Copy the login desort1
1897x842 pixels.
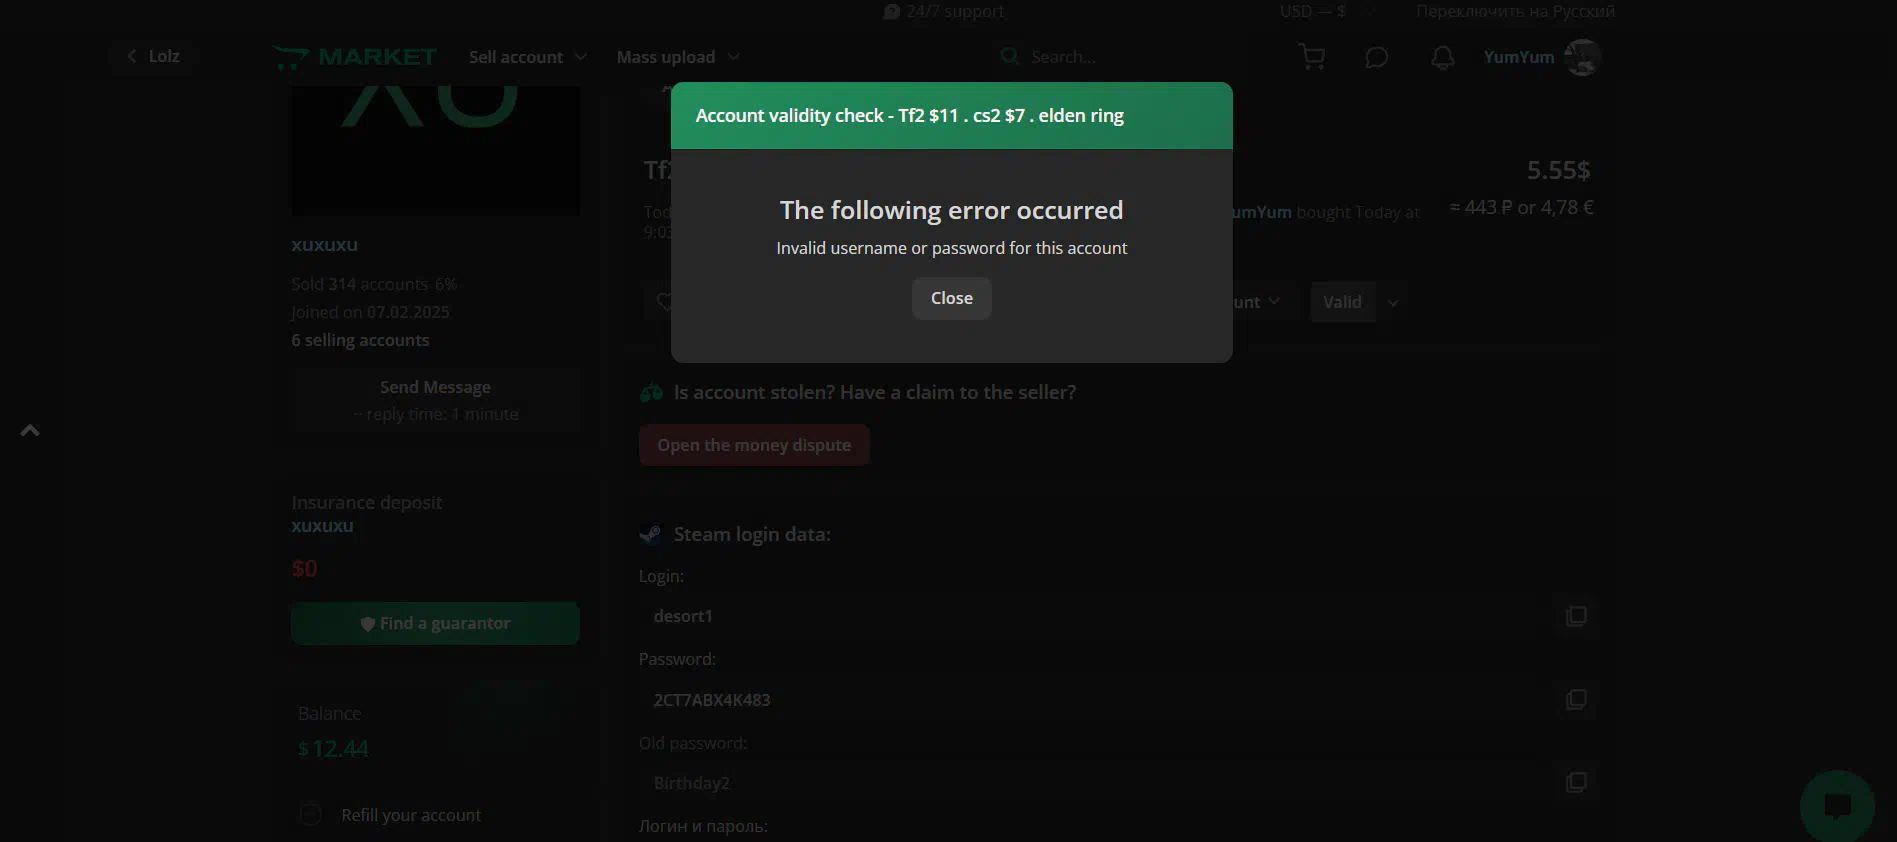pos(1576,616)
